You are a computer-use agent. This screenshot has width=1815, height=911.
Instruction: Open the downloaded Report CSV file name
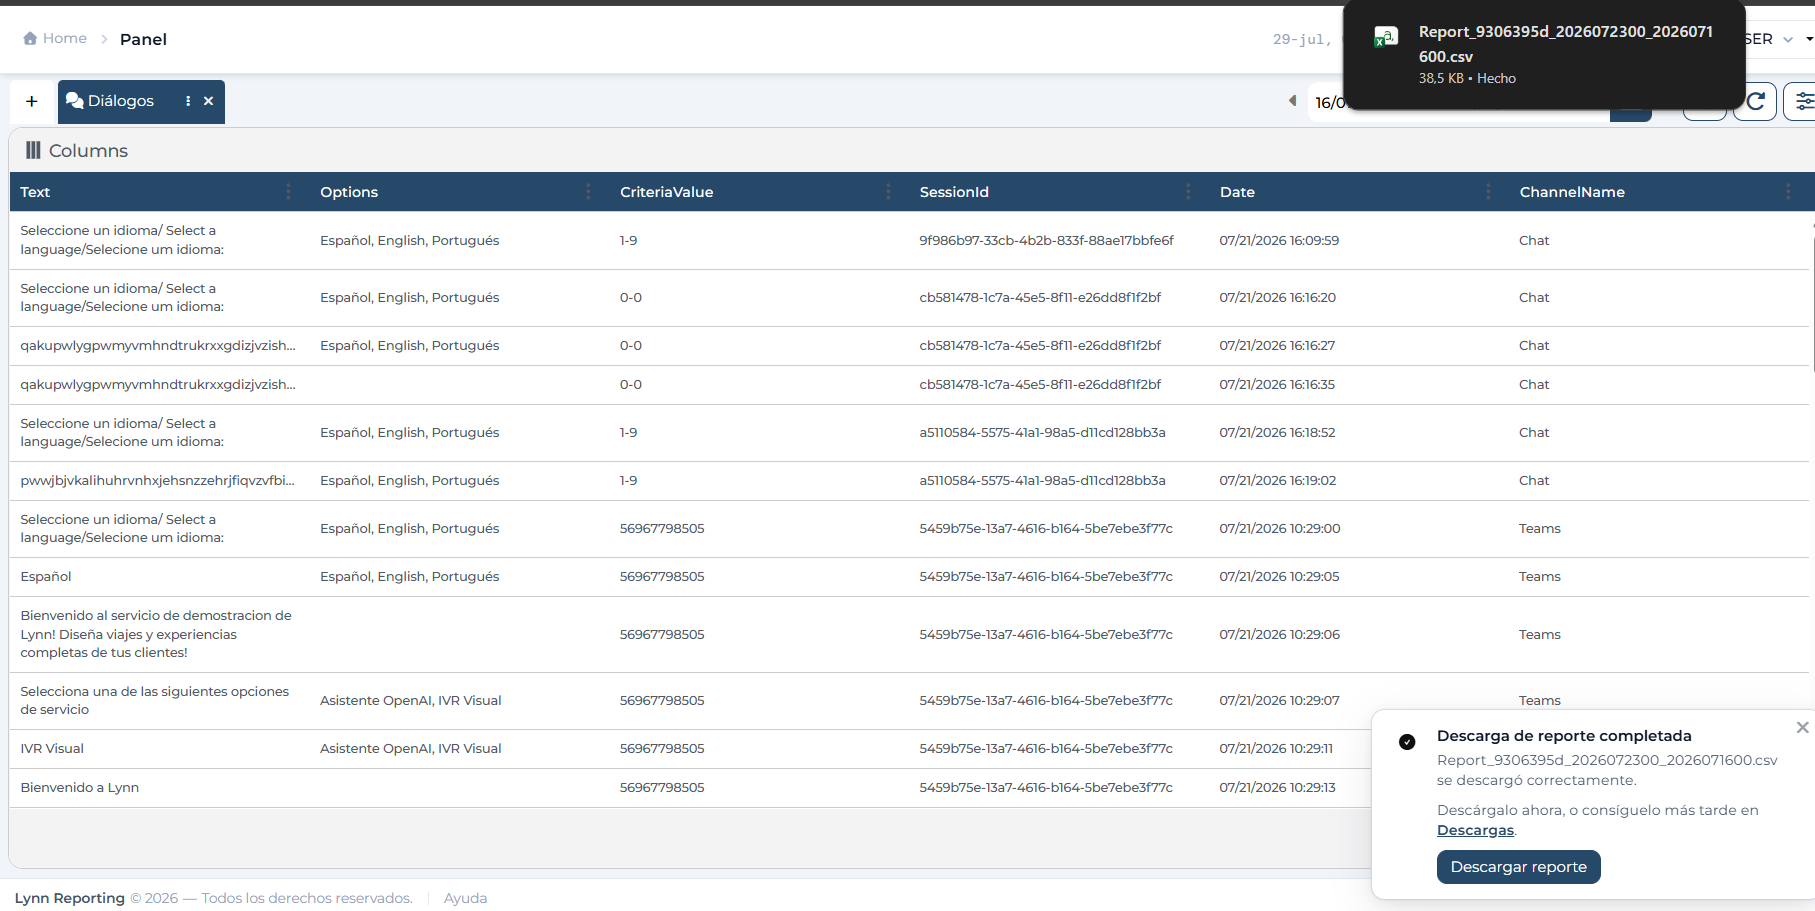click(x=1565, y=44)
